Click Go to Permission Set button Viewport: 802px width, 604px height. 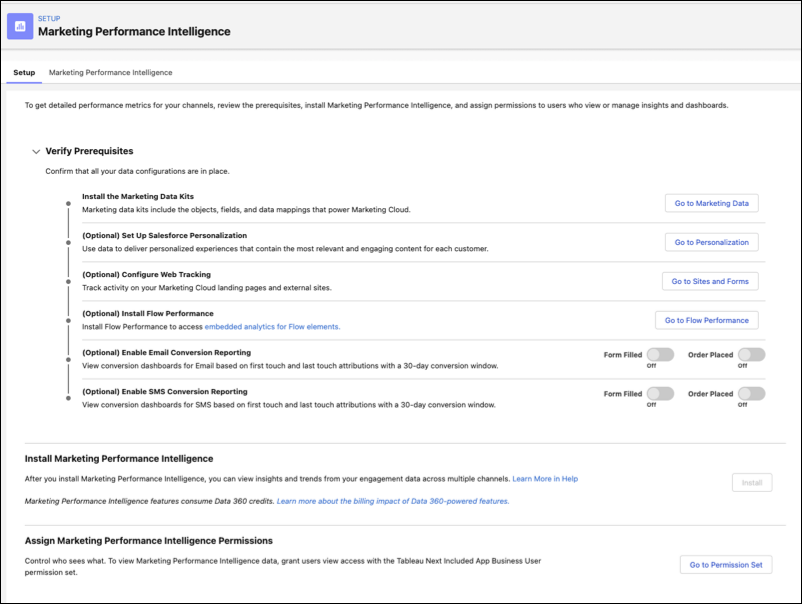726,565
